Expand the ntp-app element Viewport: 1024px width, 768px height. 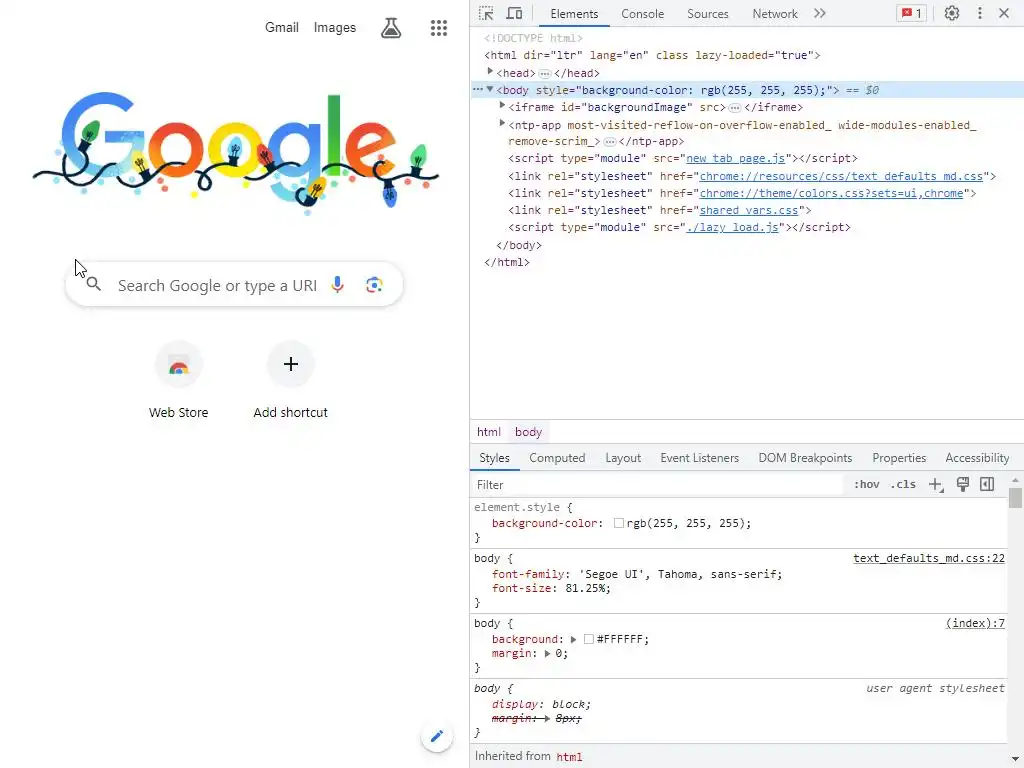(x=502, y=123)
